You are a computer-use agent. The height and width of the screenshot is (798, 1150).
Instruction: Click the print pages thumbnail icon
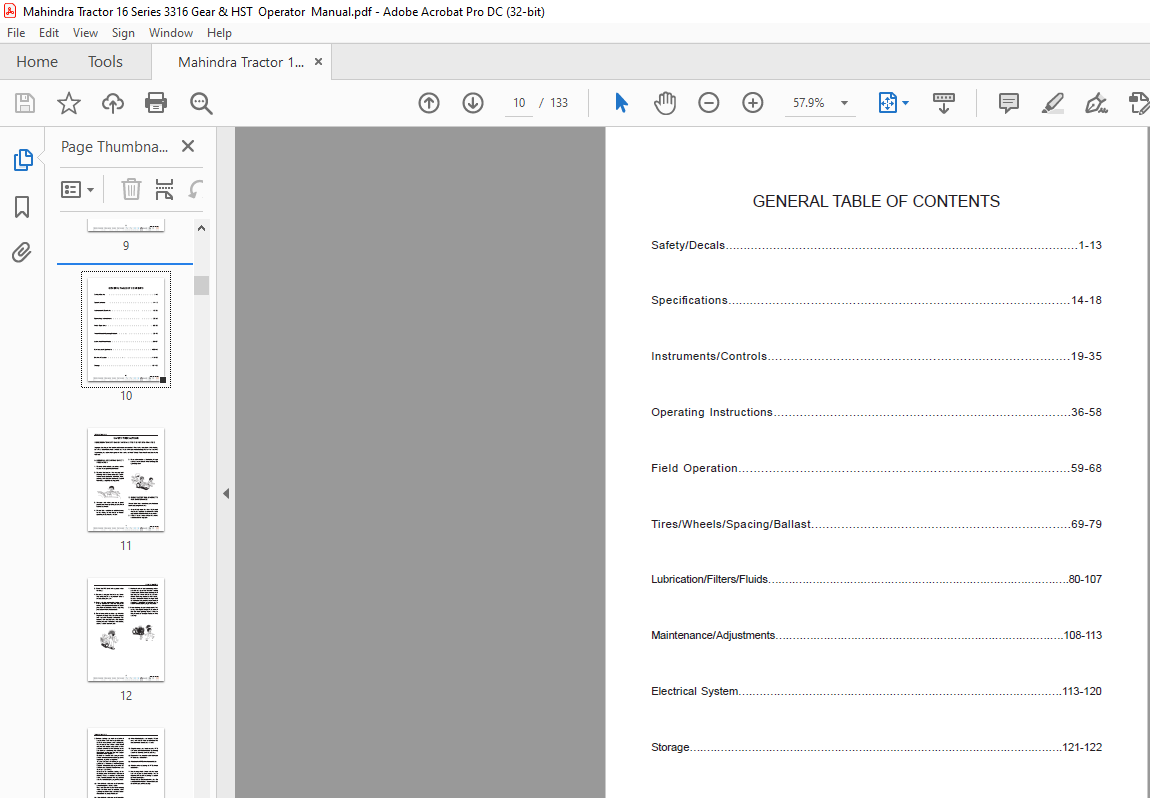pos(164,189)
